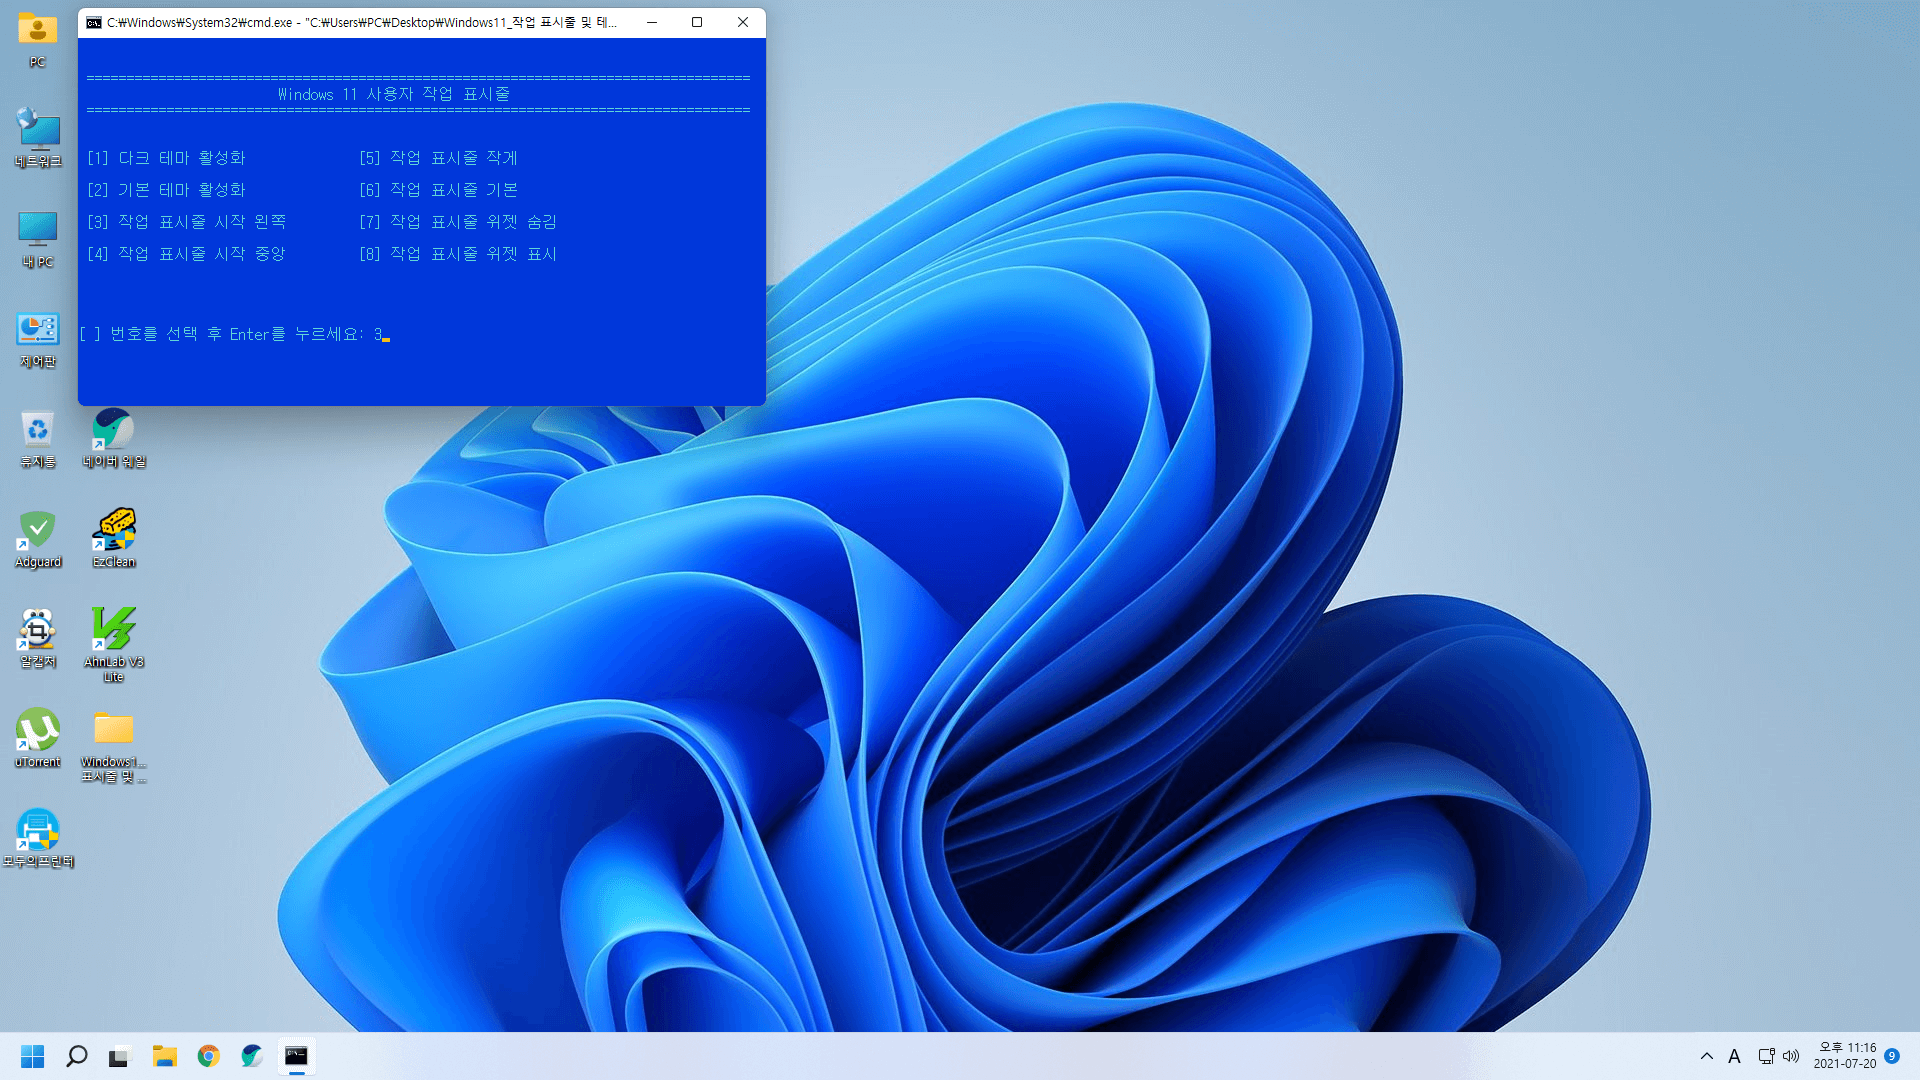
Task: Maximize the cmd window
Action: coord(697,22)
